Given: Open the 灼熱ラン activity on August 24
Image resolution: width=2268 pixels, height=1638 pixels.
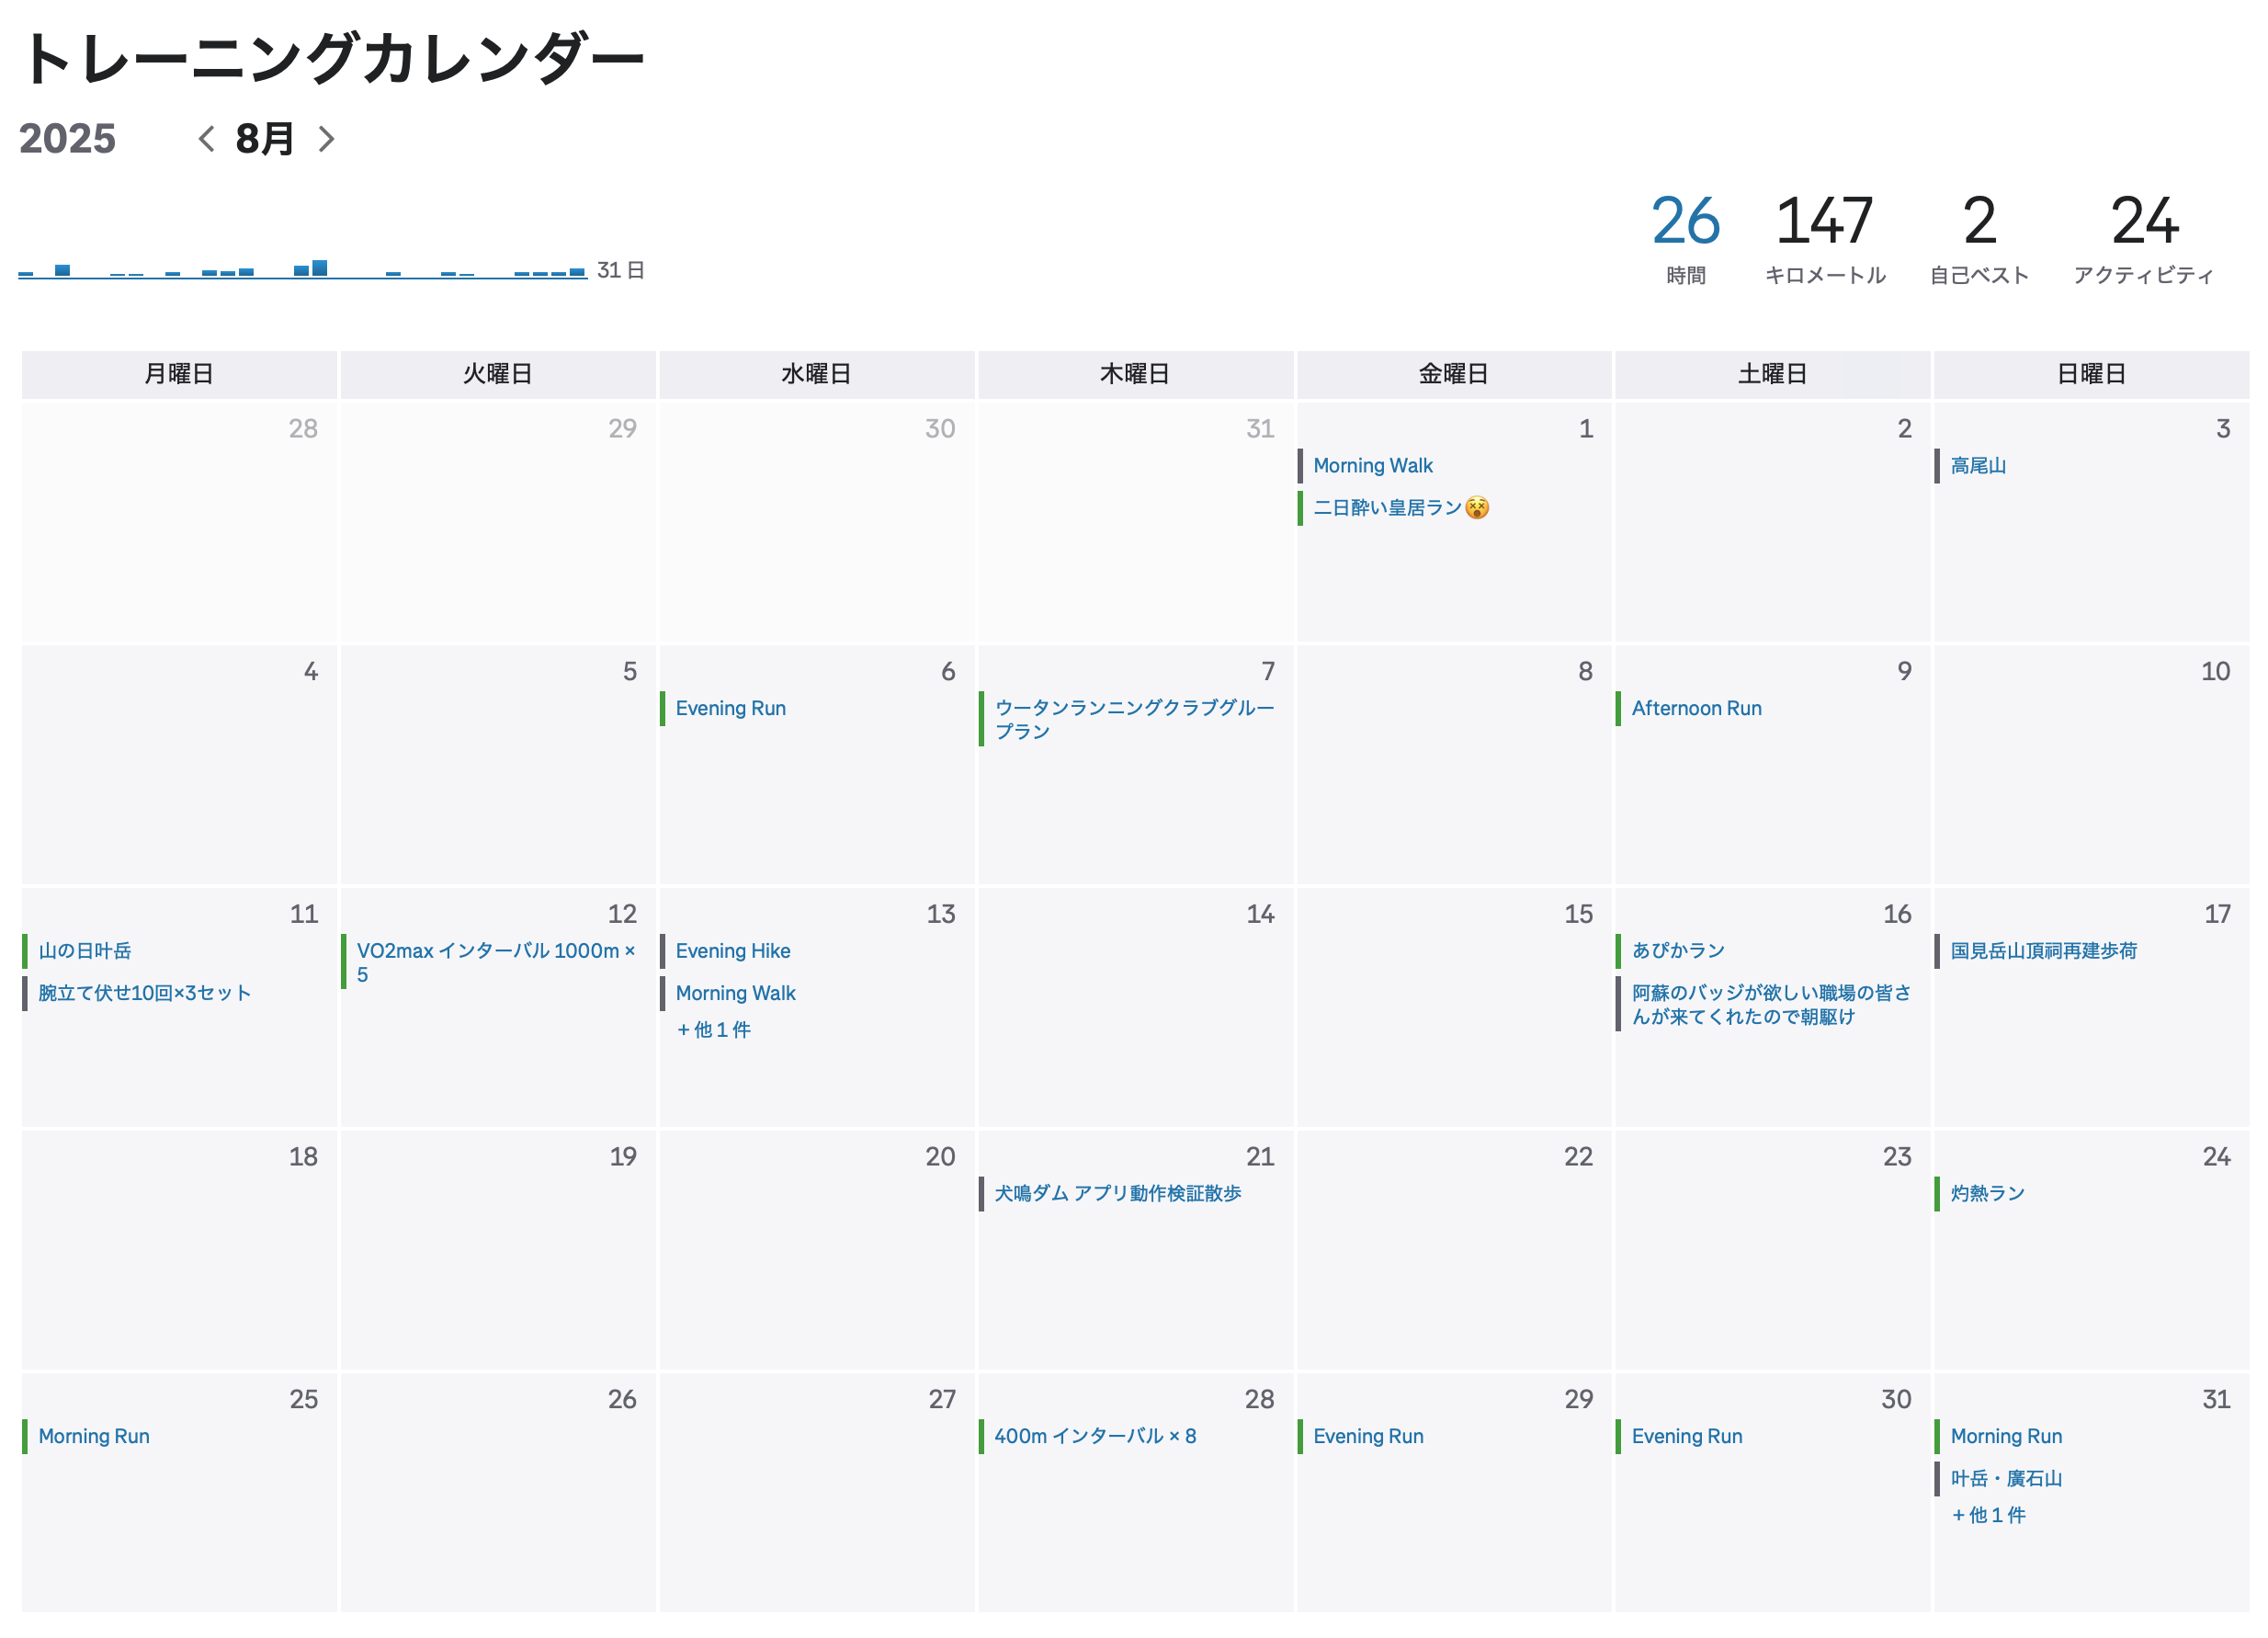Looking at the screenshot, I should tap(1985, 1192).
